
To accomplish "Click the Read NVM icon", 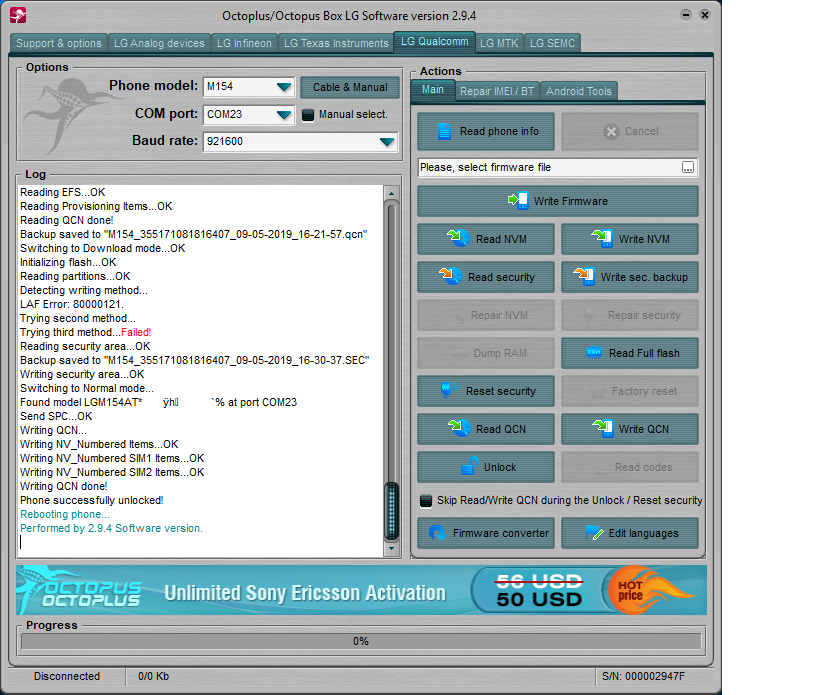I will tap(458, 239).
